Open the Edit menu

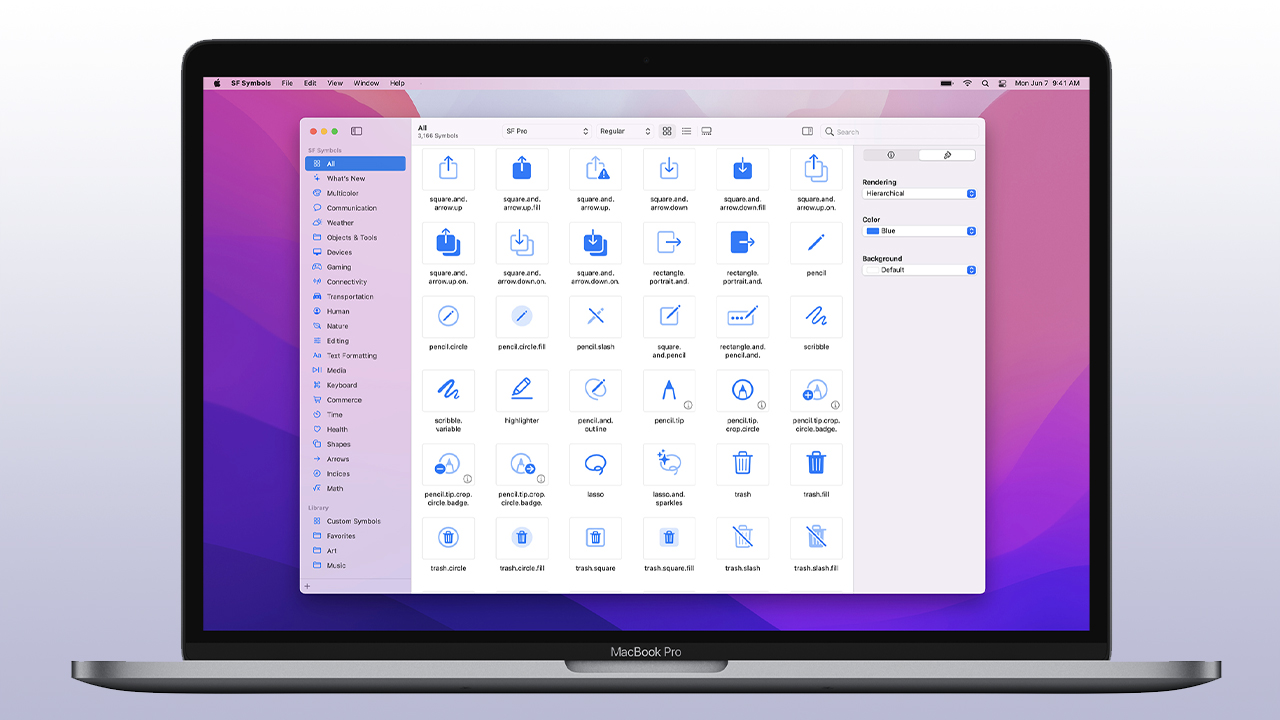[310, 83]
